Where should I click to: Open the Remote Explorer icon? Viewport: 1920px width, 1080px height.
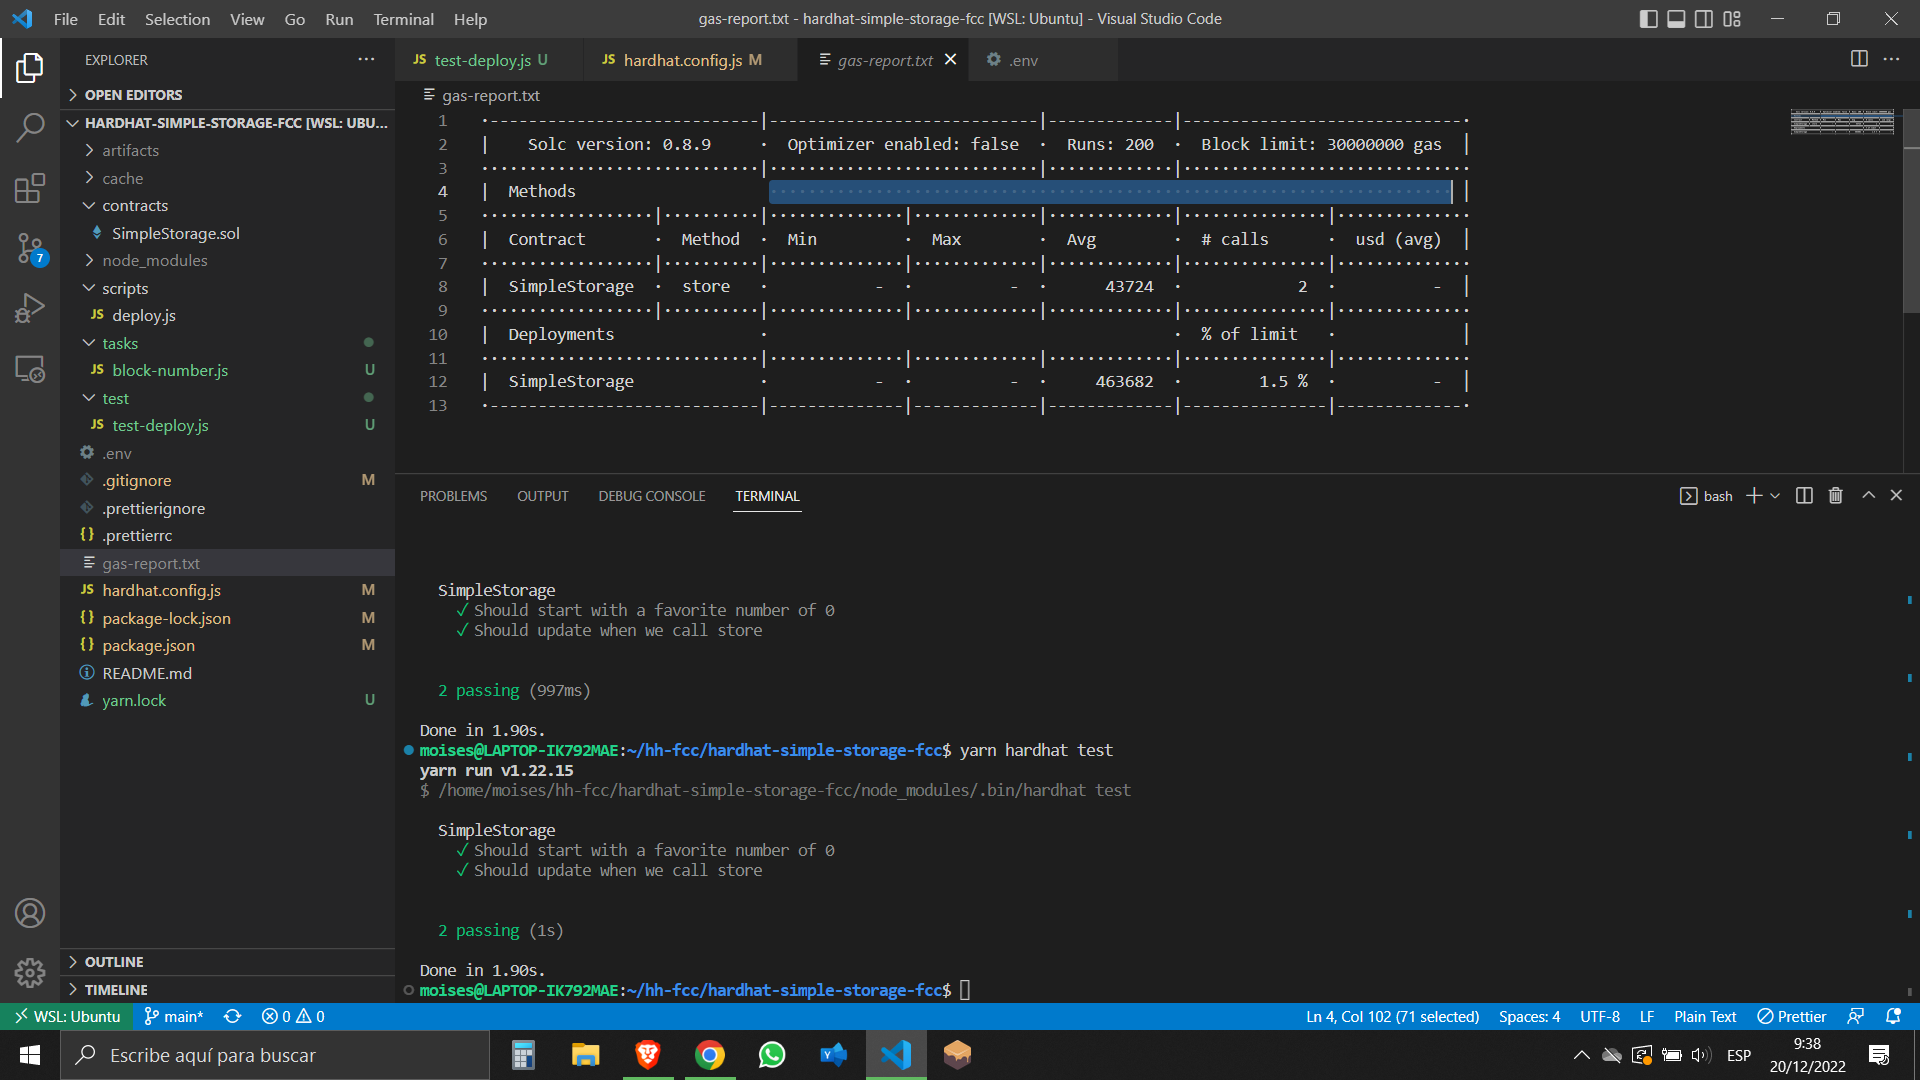[30, 369]
